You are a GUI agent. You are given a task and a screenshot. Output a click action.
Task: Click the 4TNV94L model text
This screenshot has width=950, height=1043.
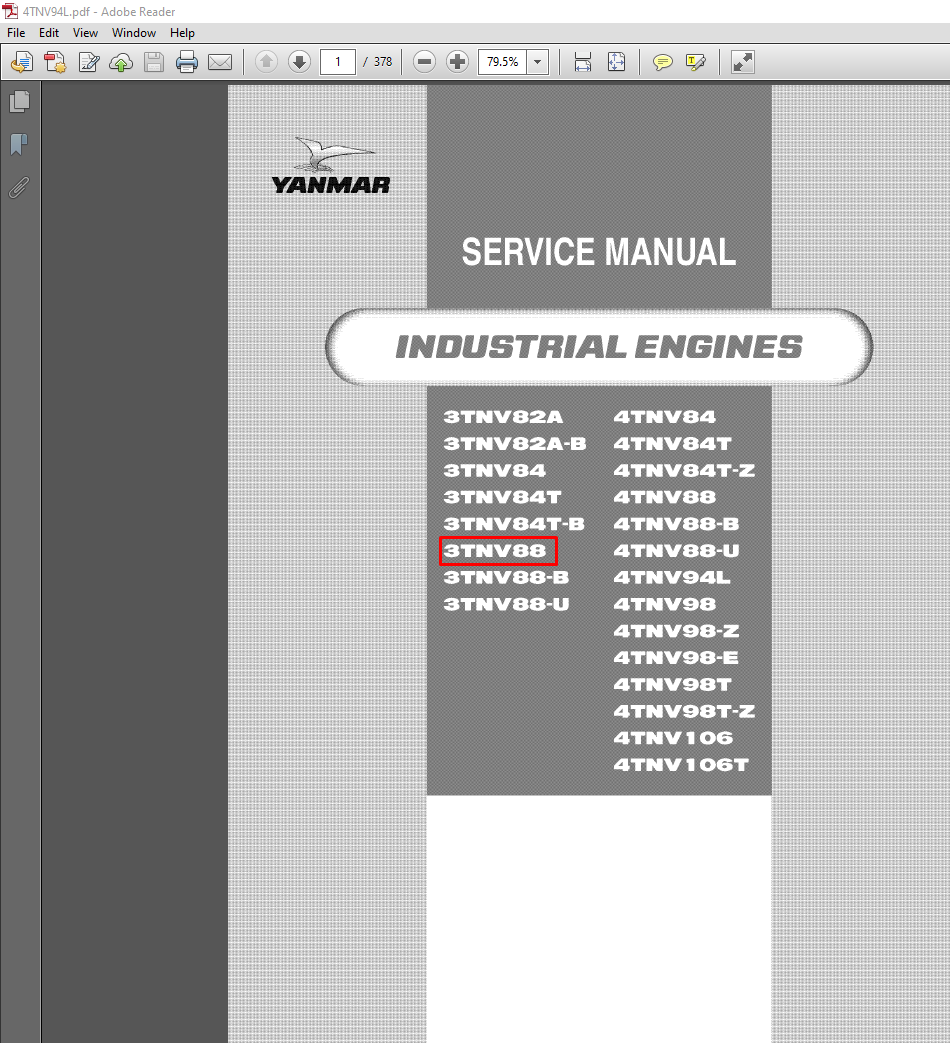click(672, 577)
